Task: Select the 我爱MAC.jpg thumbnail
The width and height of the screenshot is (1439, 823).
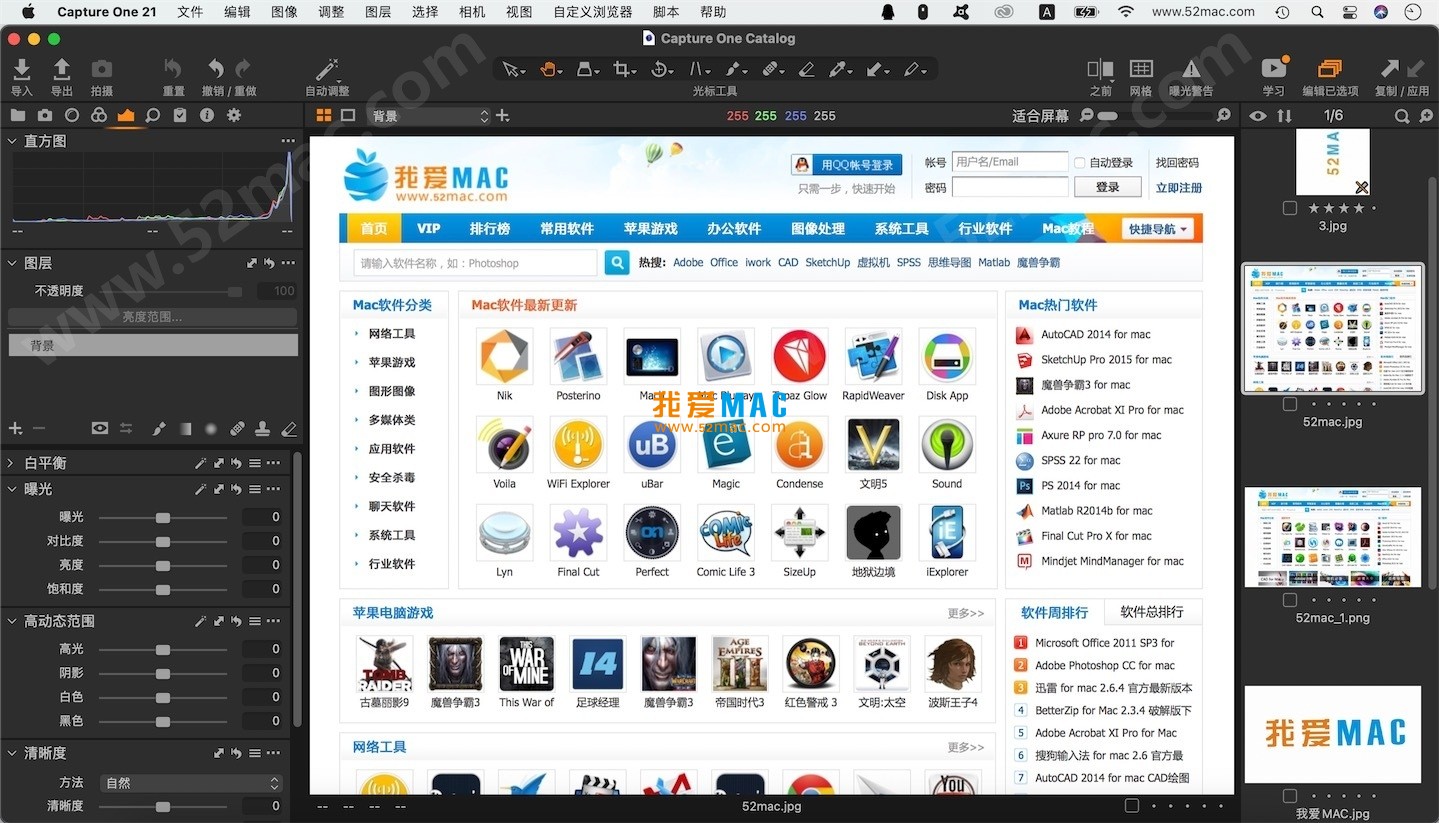Action: (1333, 734)
